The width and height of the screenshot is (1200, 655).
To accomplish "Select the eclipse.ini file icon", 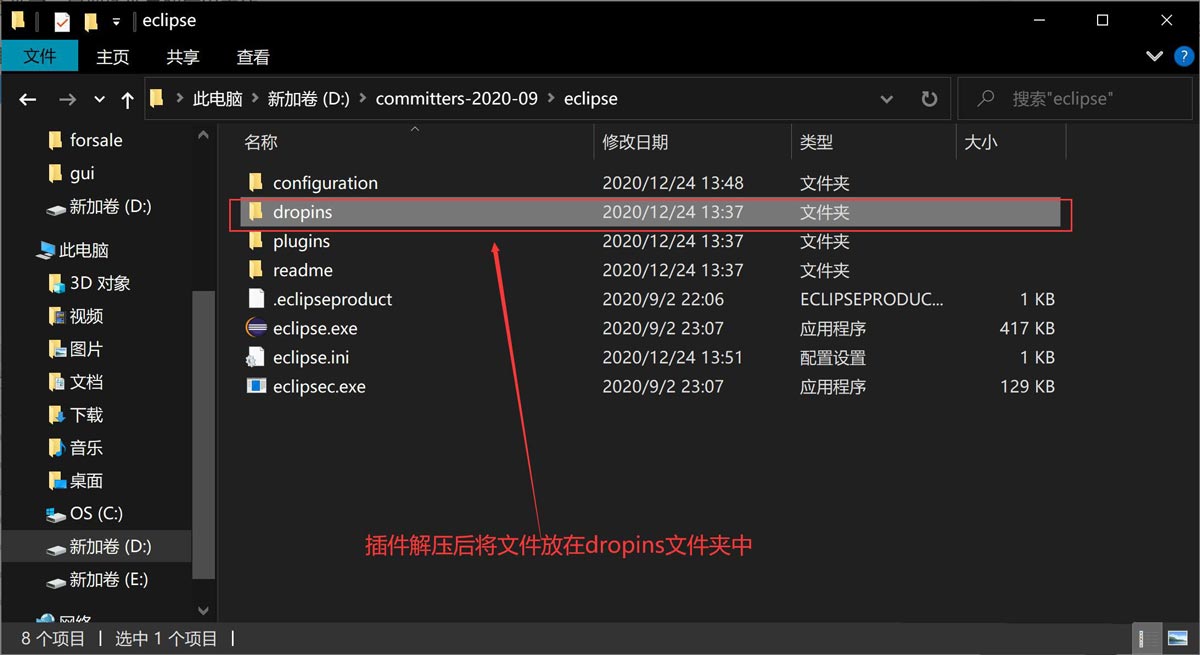I will 256,357.
